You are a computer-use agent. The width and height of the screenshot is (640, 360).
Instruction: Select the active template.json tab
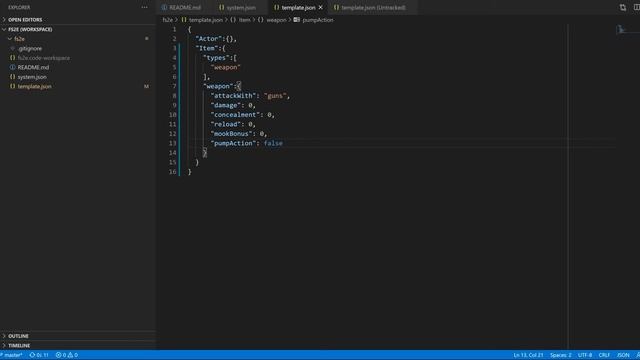coord(298,7)
